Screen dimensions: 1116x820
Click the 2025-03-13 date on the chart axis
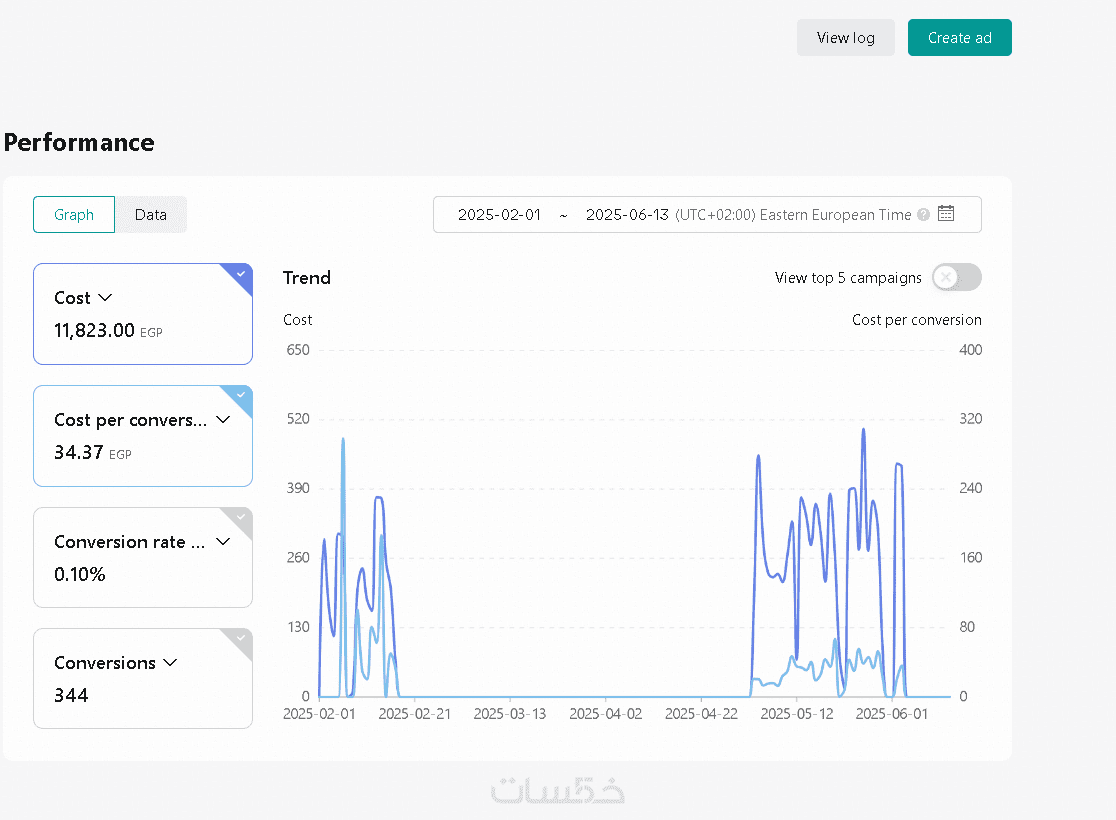pyautogui.click(x=509, y=714)
